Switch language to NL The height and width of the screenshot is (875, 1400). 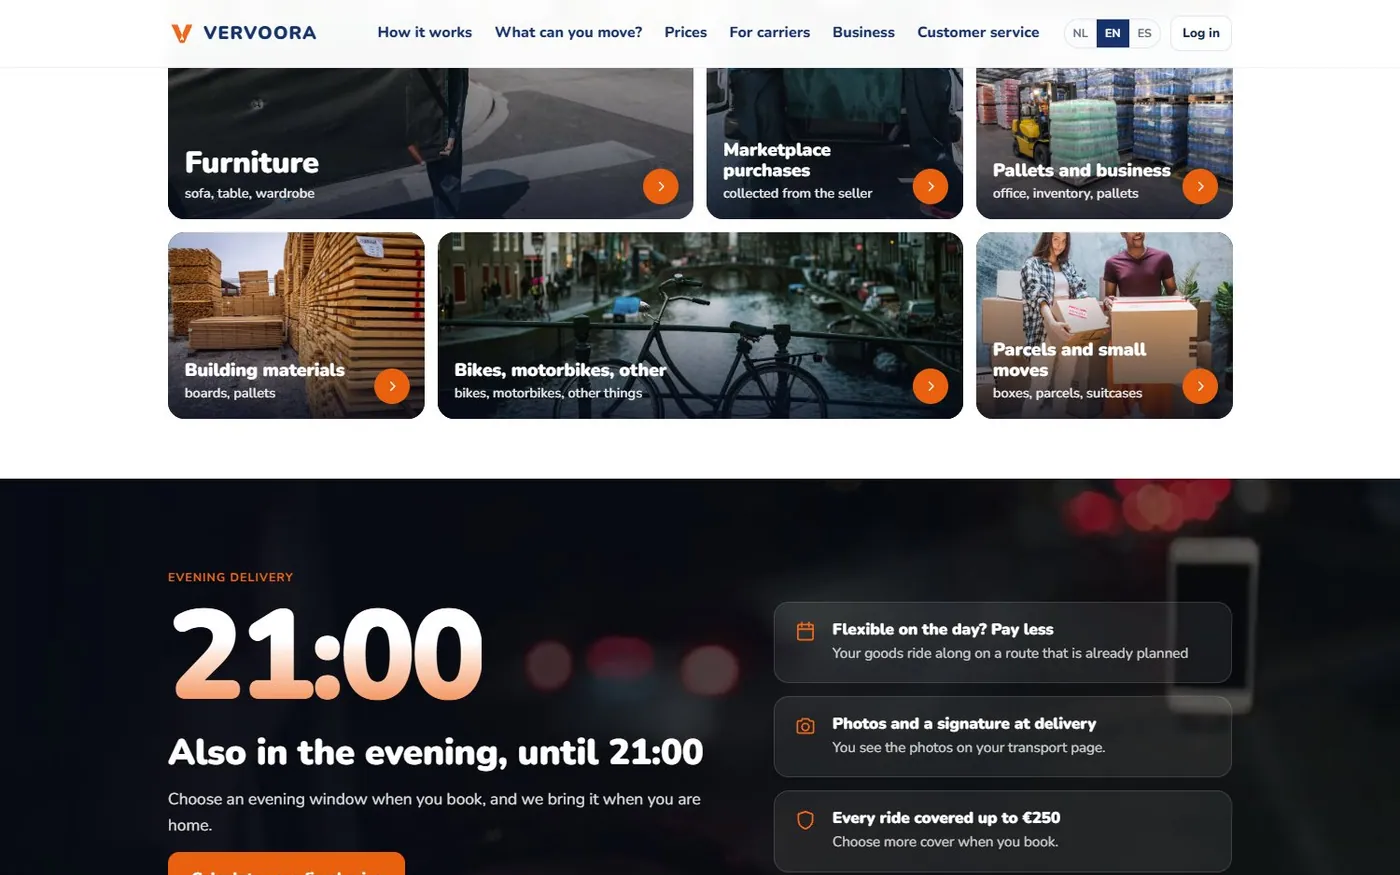pyautogui.click(x=1080, y=33)
